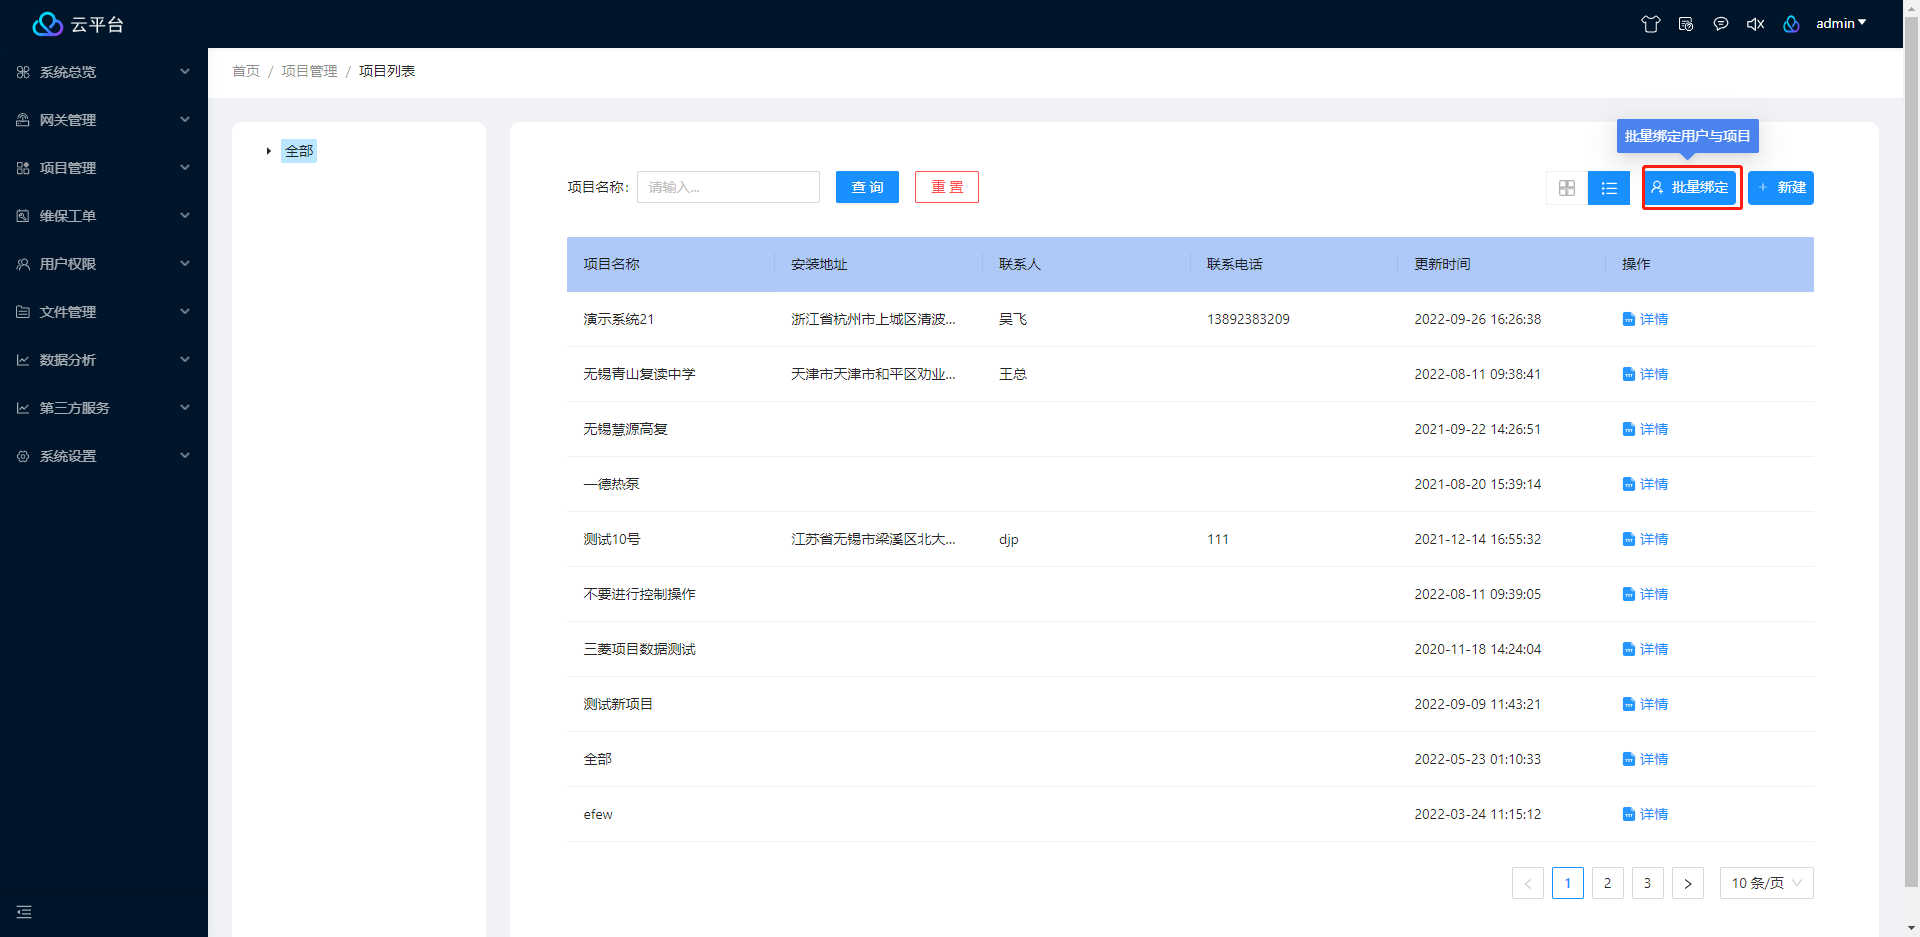Click the 批量绑定 button
This screenshot has width=1920, height=937.
coord(1690,187)
